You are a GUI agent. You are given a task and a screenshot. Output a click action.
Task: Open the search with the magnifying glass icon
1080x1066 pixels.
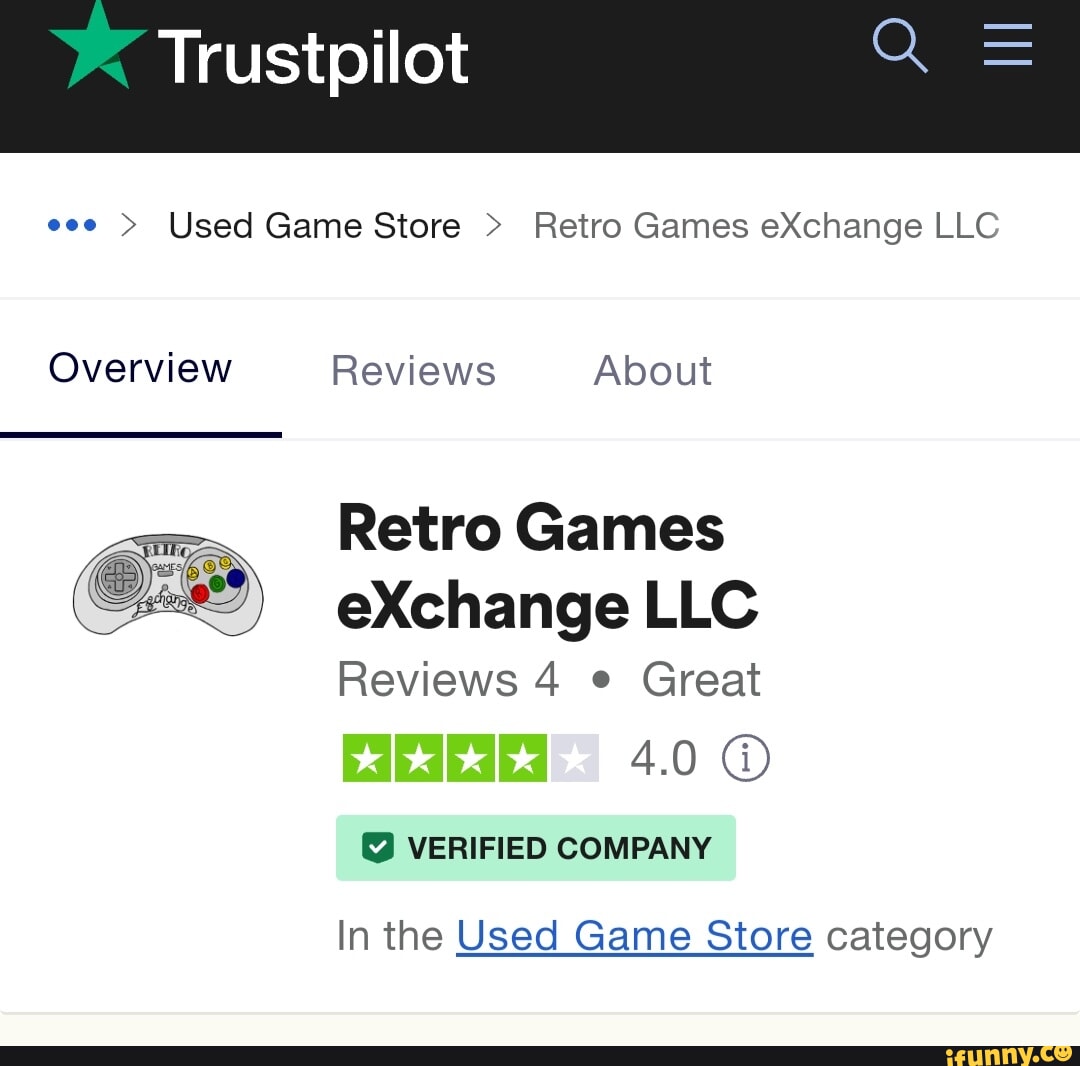coord(899,45)
